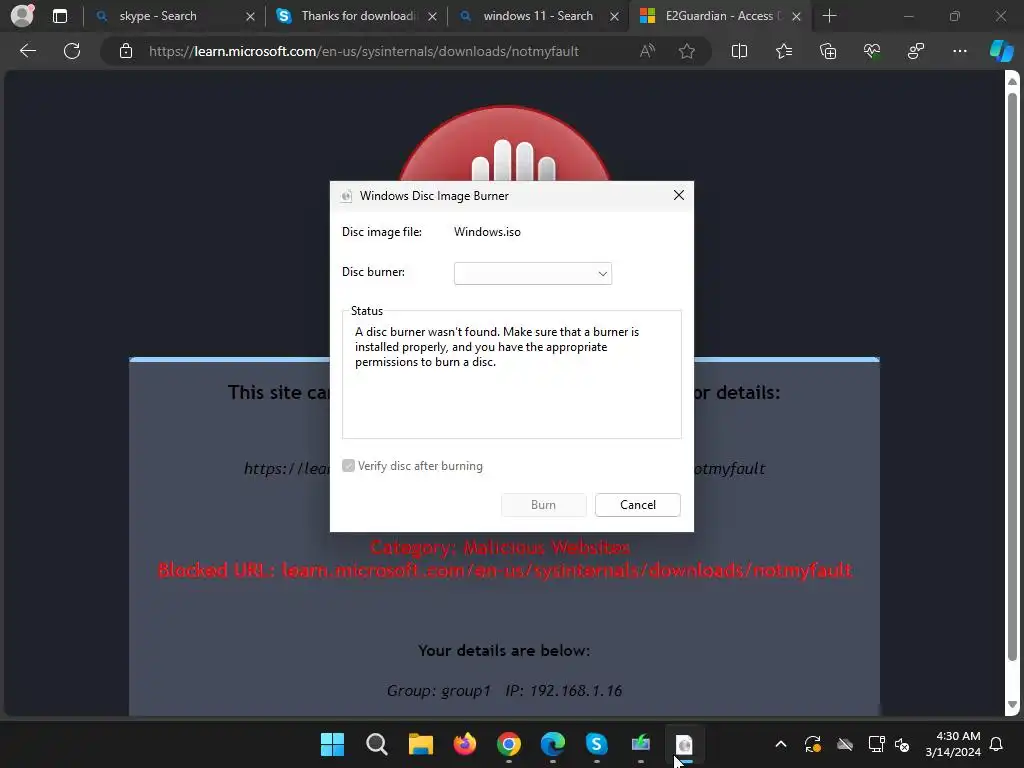
Task: Click the 'A disc burner wasn't found' status message
Action: point(497,347)
